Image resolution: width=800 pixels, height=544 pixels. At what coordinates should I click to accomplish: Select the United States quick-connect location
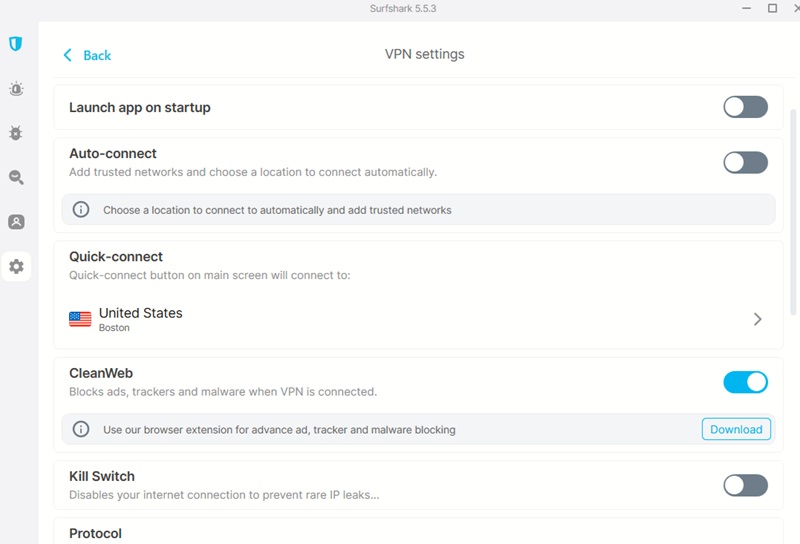(x=418, y=319)
